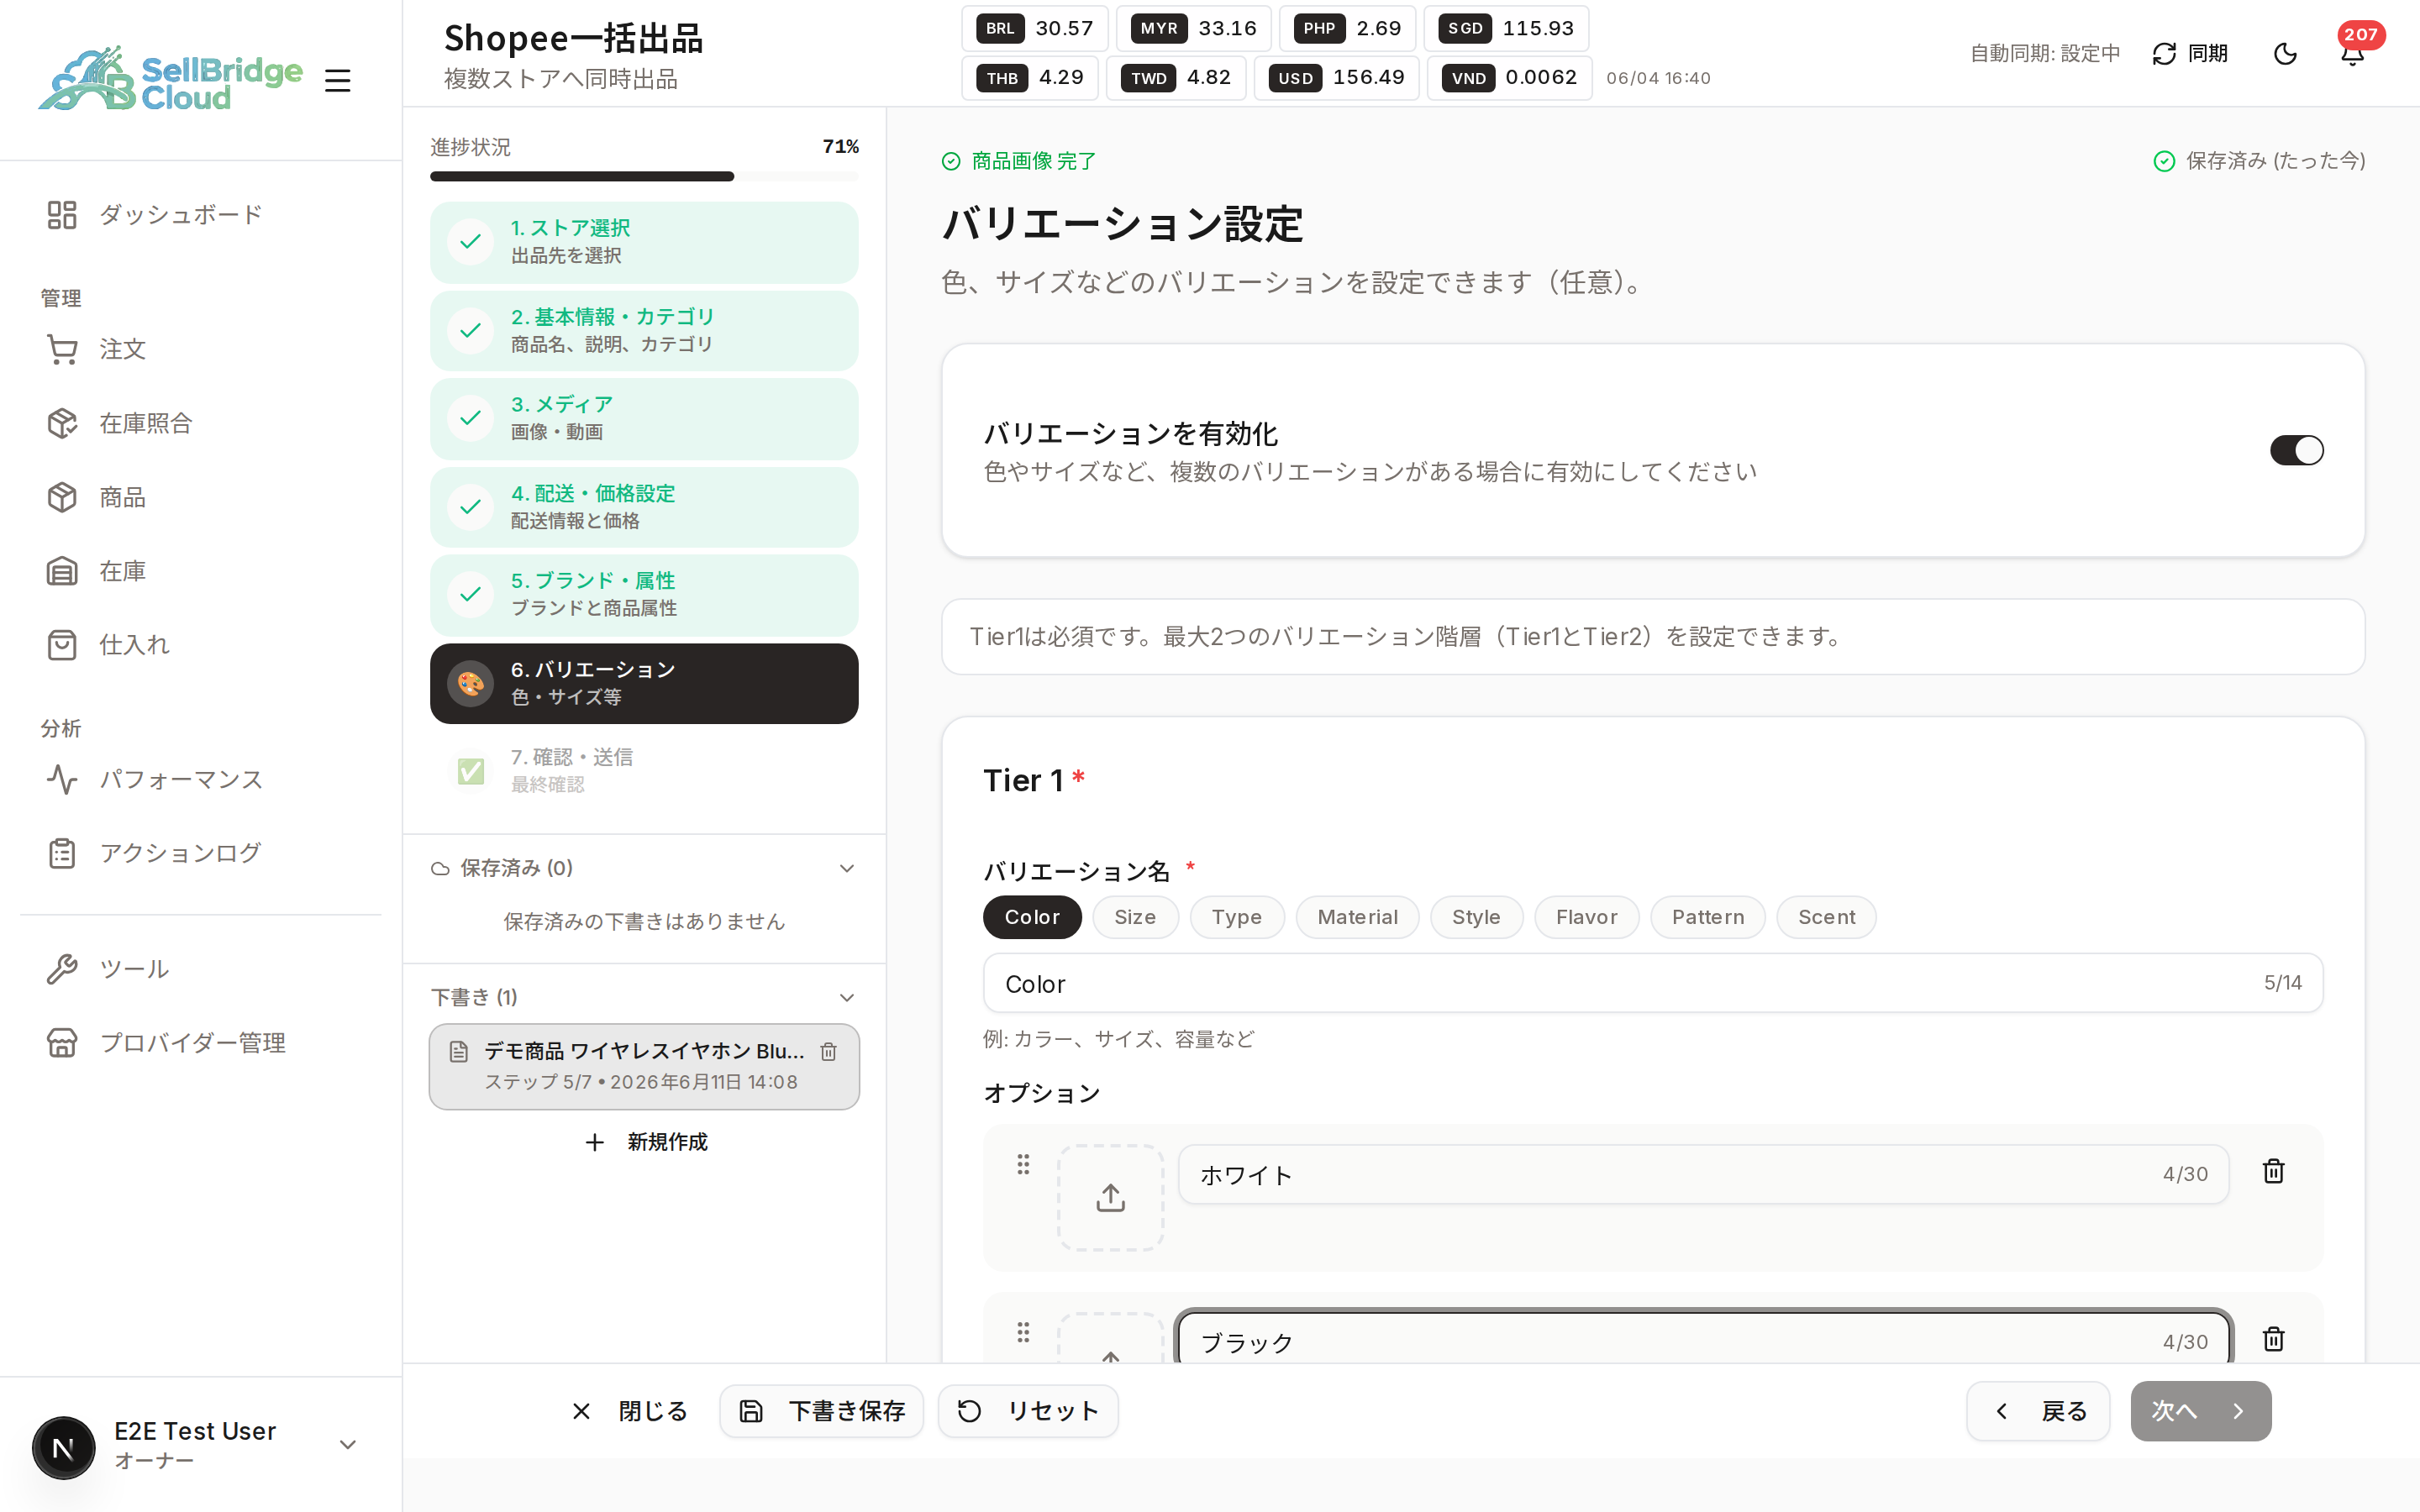Select the Material variation preset
The height and width of the screenshot is (1512, 2420).
point(1357,917)
